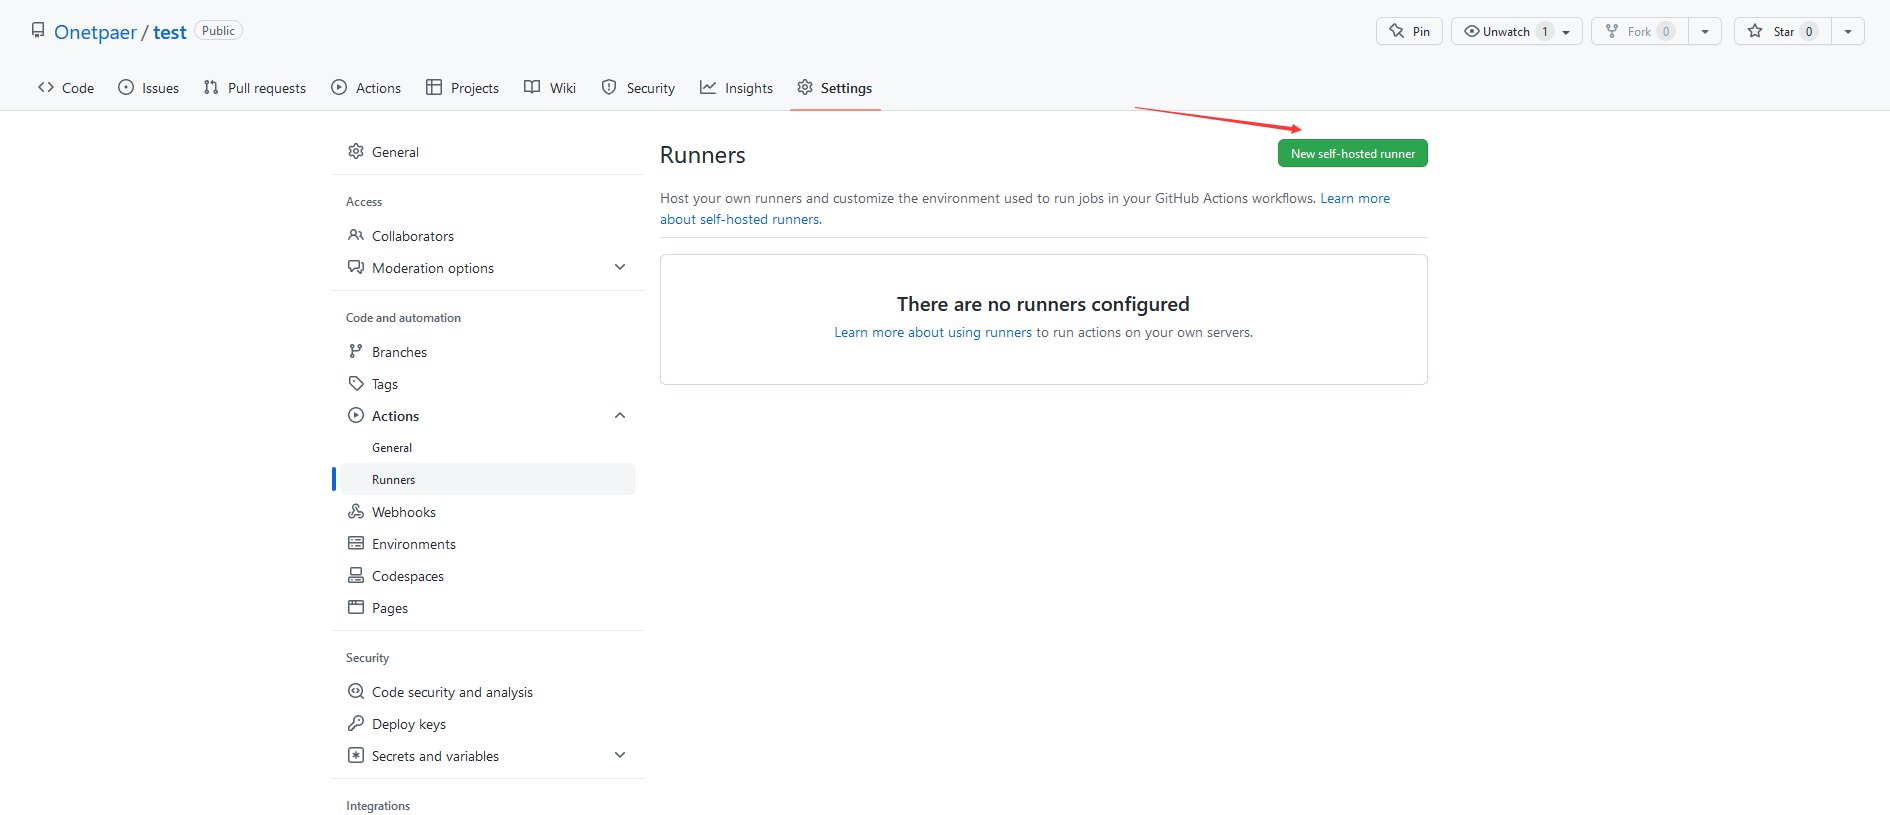This screenshot has height=815, width=1890.
Task: Expand the Secrets and variables chevron
Action: [x=620, y=755]
